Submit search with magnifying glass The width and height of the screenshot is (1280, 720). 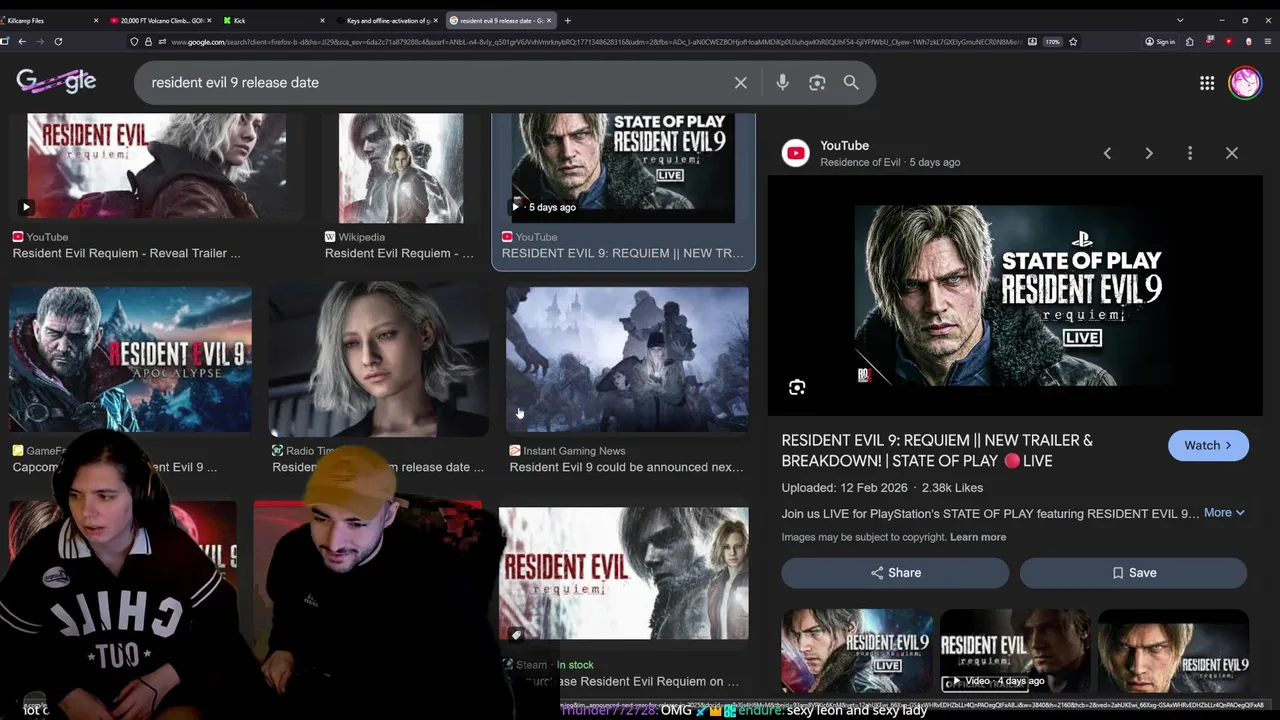click(x=851, y=83)
